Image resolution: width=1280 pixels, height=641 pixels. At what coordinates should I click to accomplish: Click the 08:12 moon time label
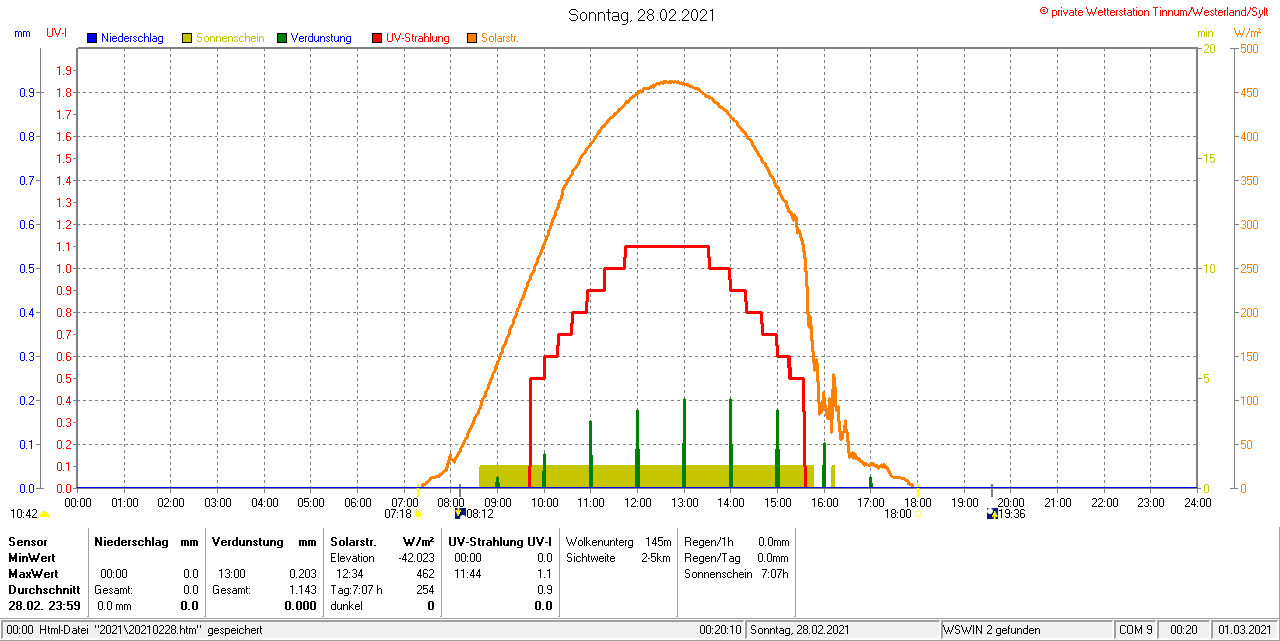click(x=480, y=514)
